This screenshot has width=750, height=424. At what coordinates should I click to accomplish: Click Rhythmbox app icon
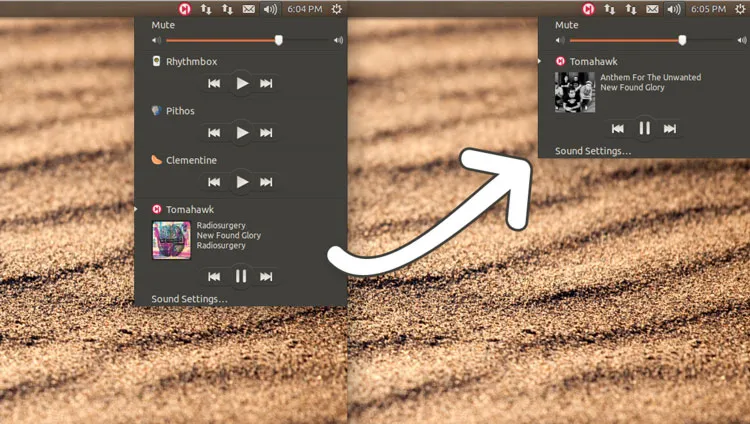click(x=156, y=61)
